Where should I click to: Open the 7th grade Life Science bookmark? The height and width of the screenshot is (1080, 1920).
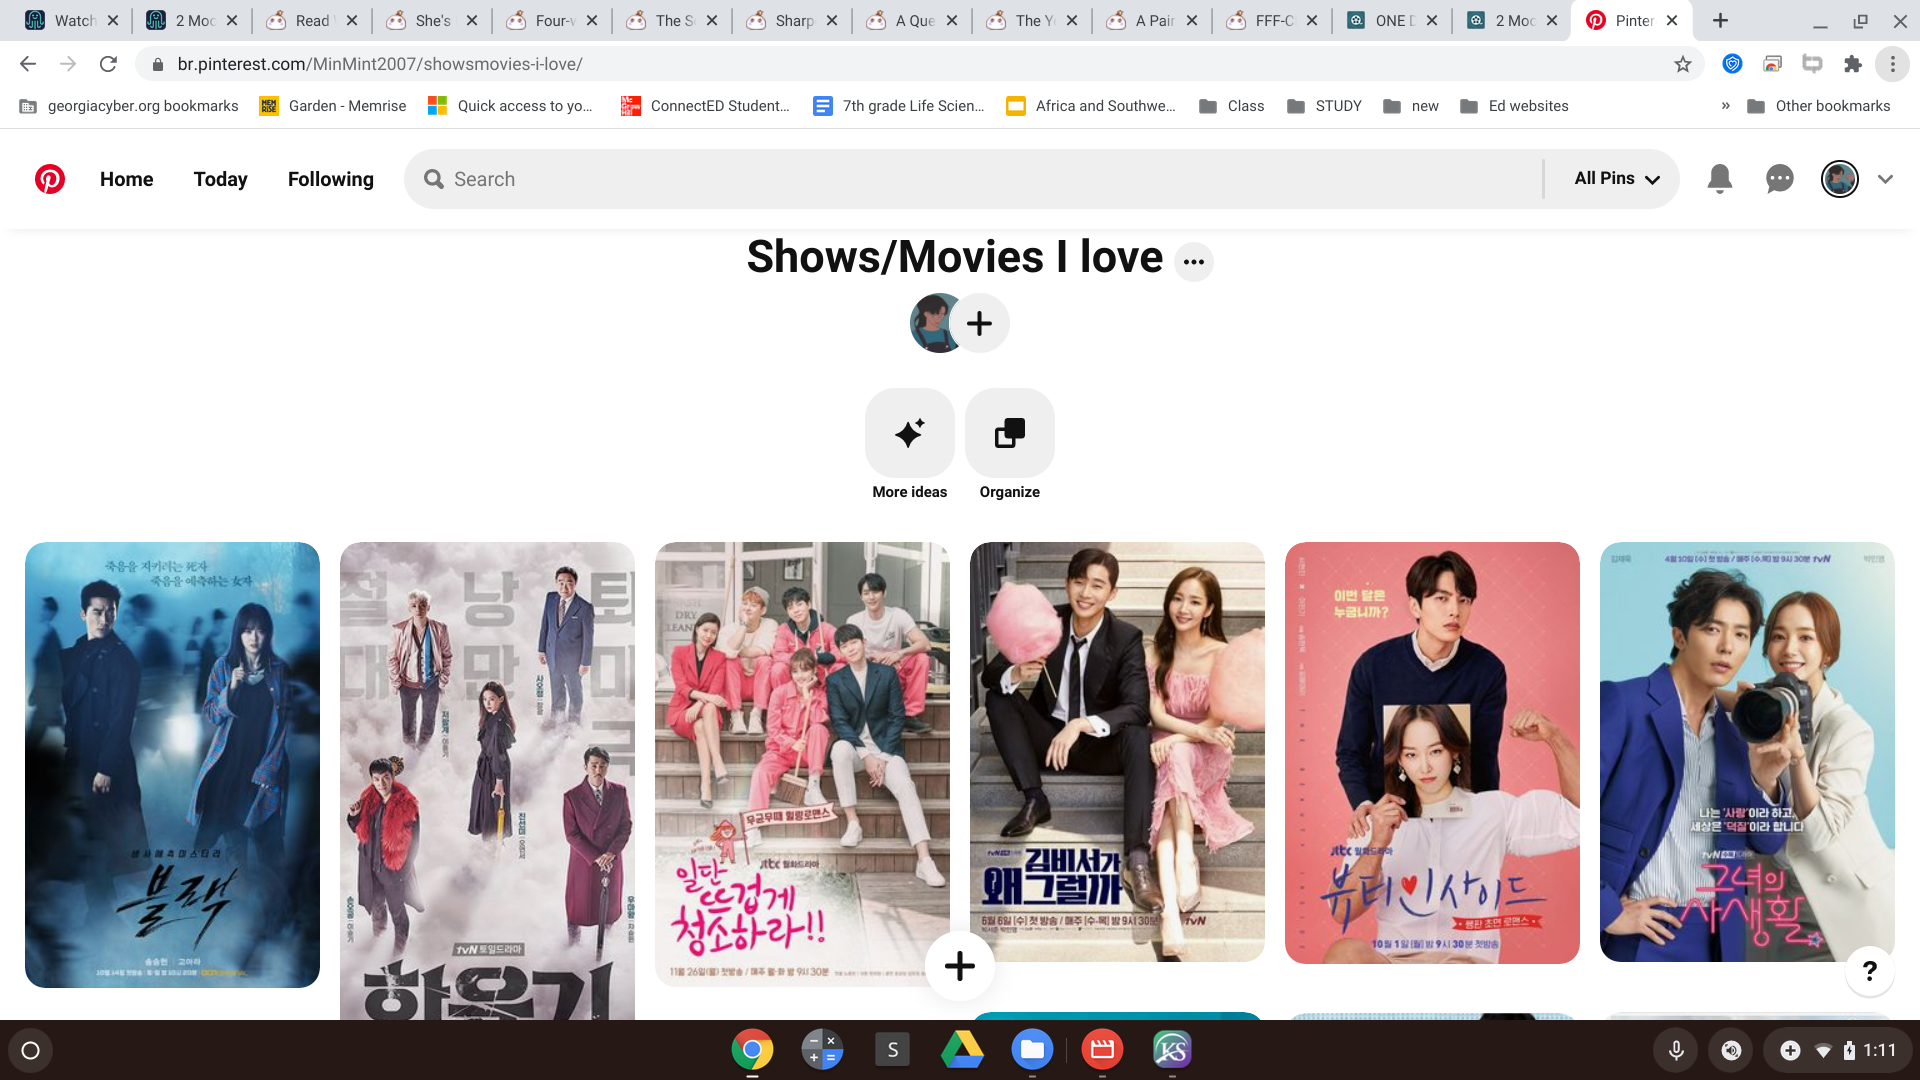coord(899,106)
